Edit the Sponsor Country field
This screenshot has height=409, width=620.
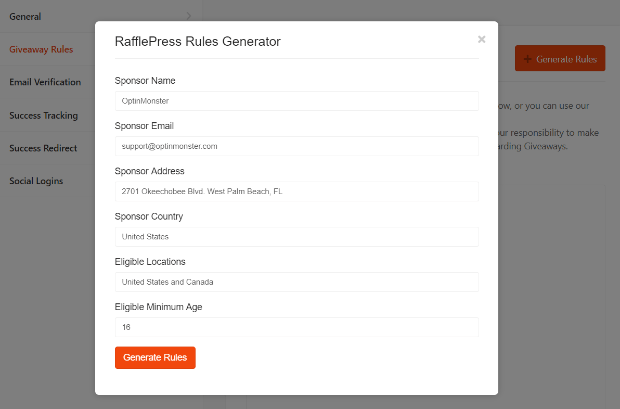click(x=297, y=237)
